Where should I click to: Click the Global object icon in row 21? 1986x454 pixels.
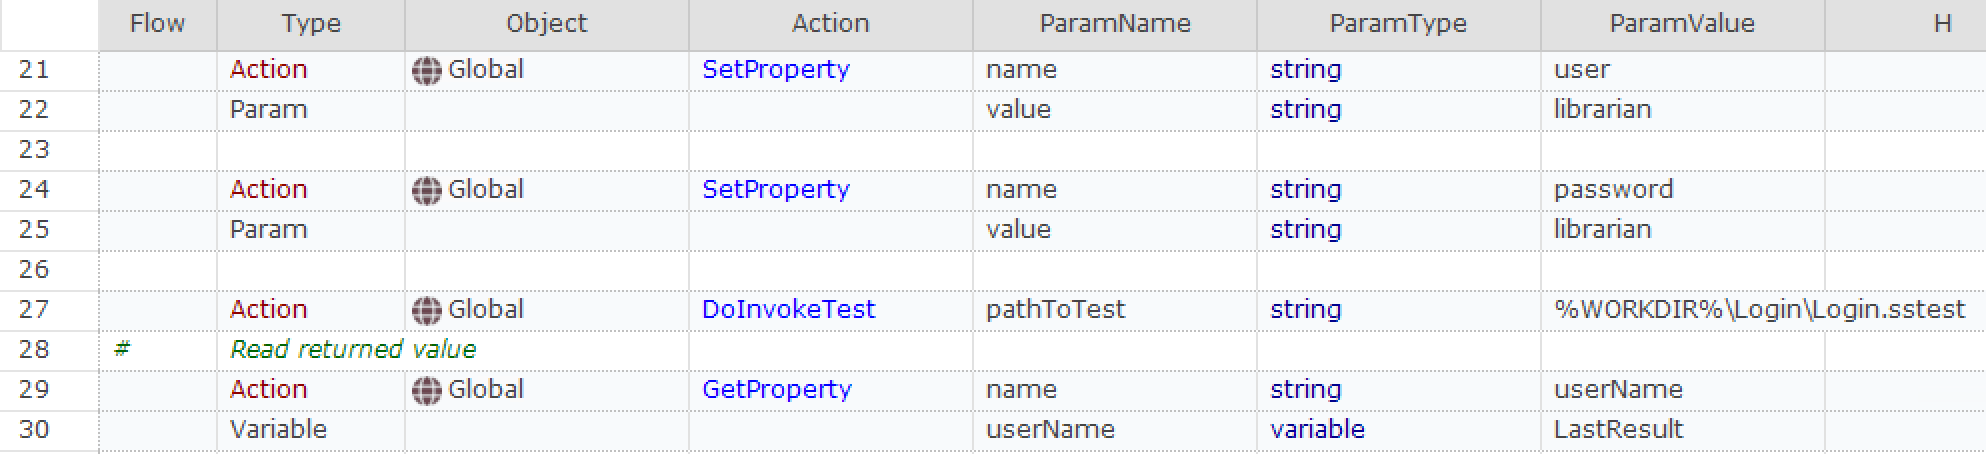[426, 71]
